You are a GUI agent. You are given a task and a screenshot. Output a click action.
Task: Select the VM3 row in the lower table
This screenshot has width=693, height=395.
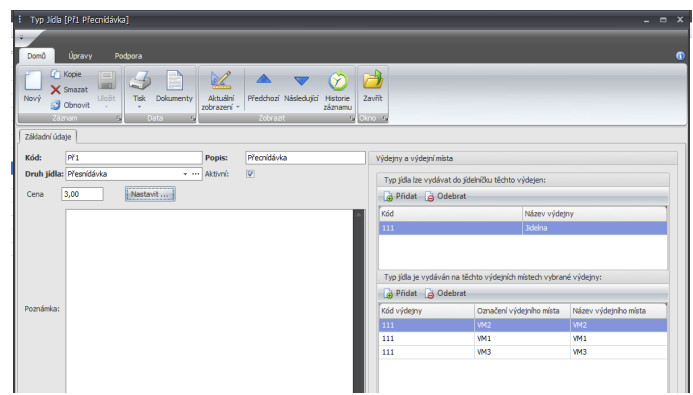click(523, 352)
